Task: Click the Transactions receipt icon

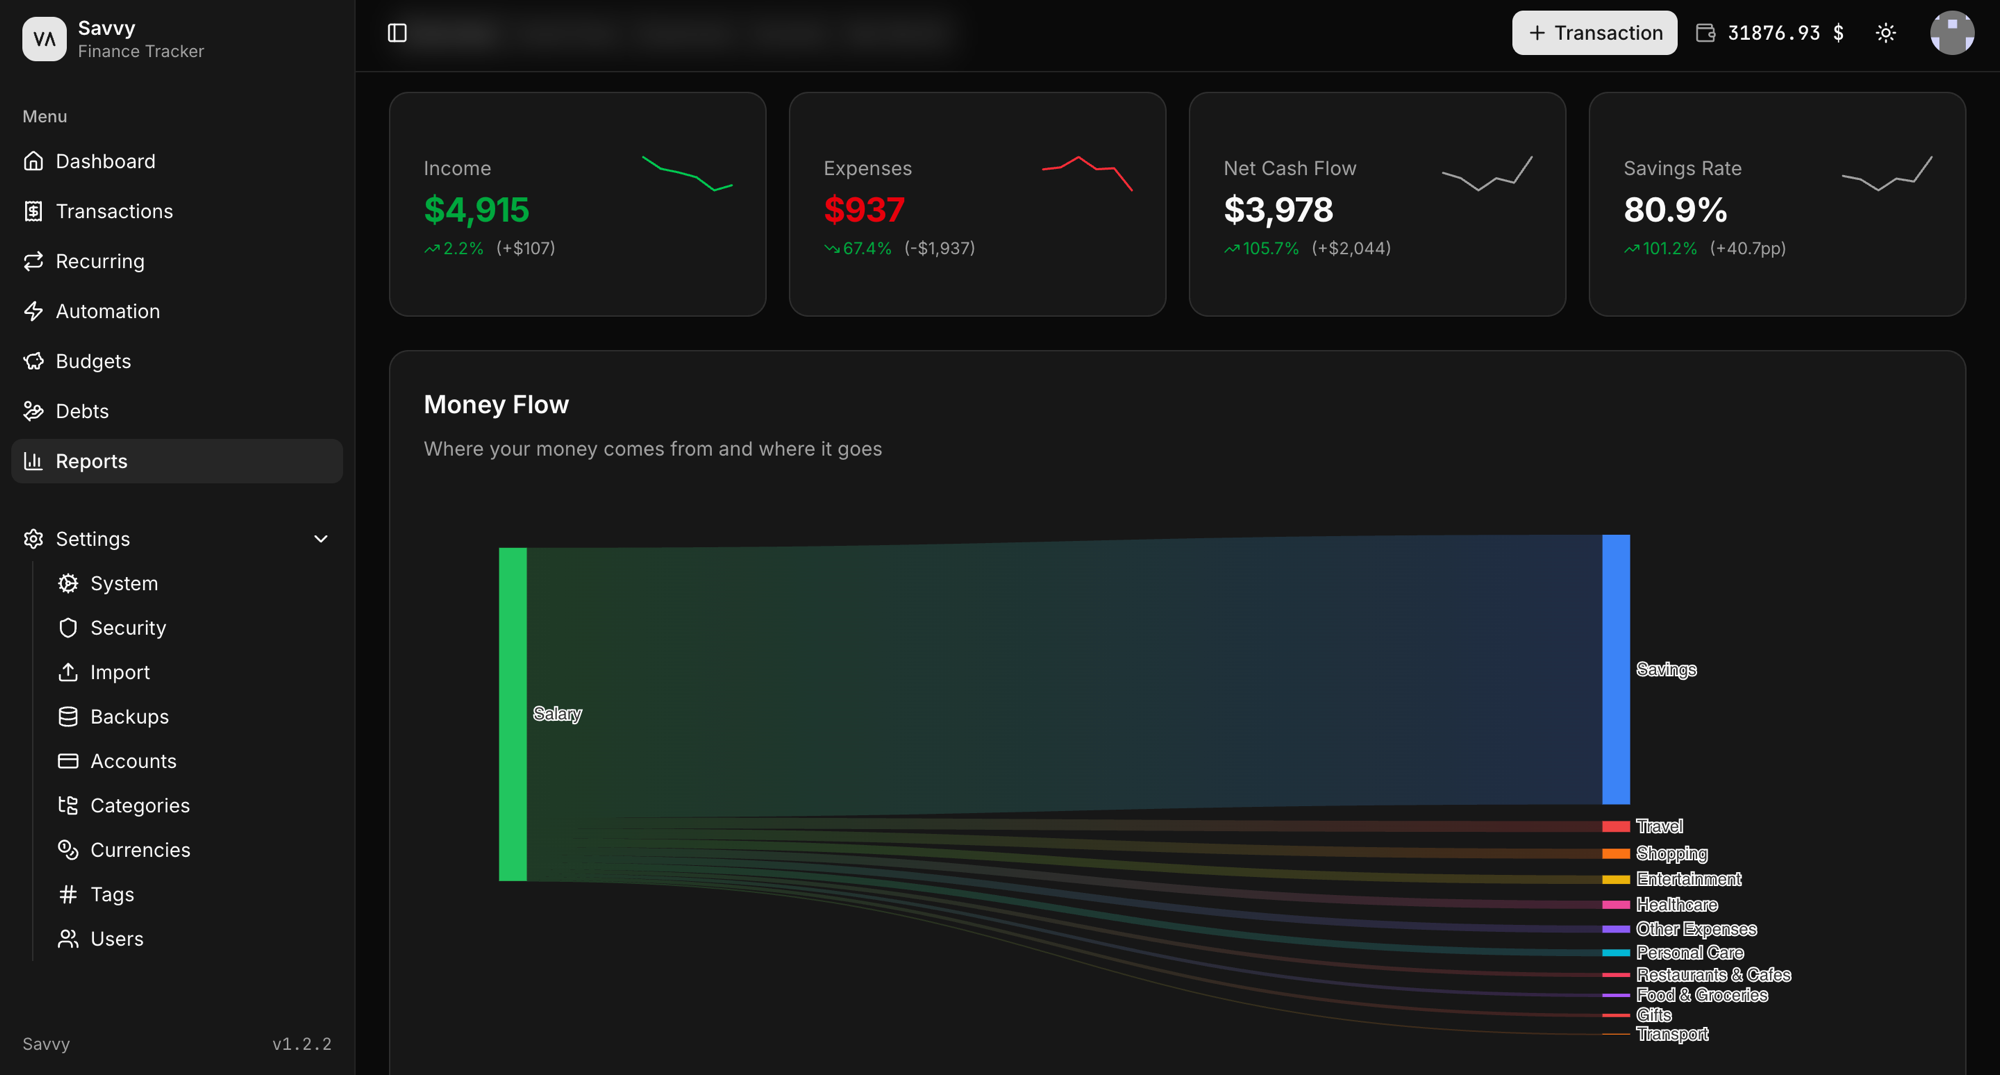Action: [x=34, y=211]
